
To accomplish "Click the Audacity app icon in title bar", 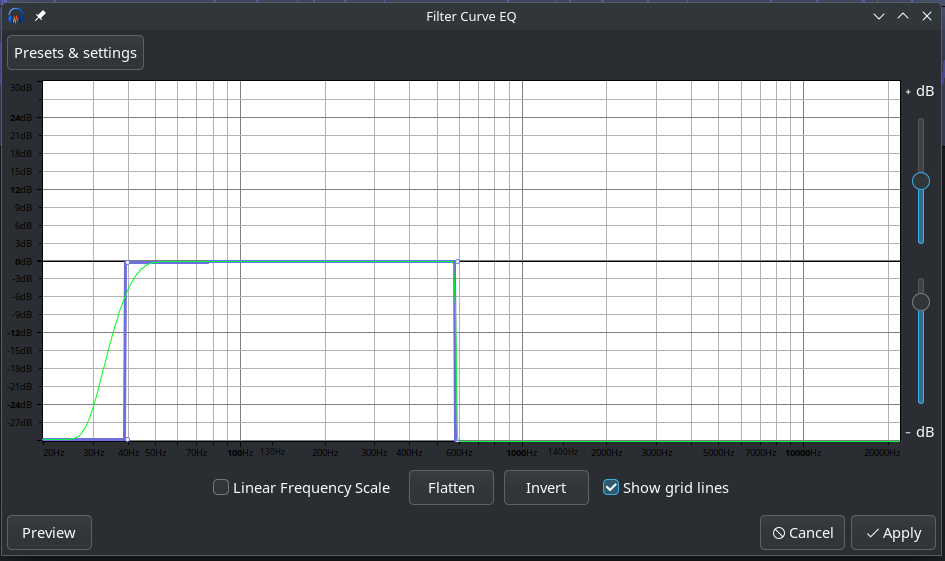I will (16, 16).
